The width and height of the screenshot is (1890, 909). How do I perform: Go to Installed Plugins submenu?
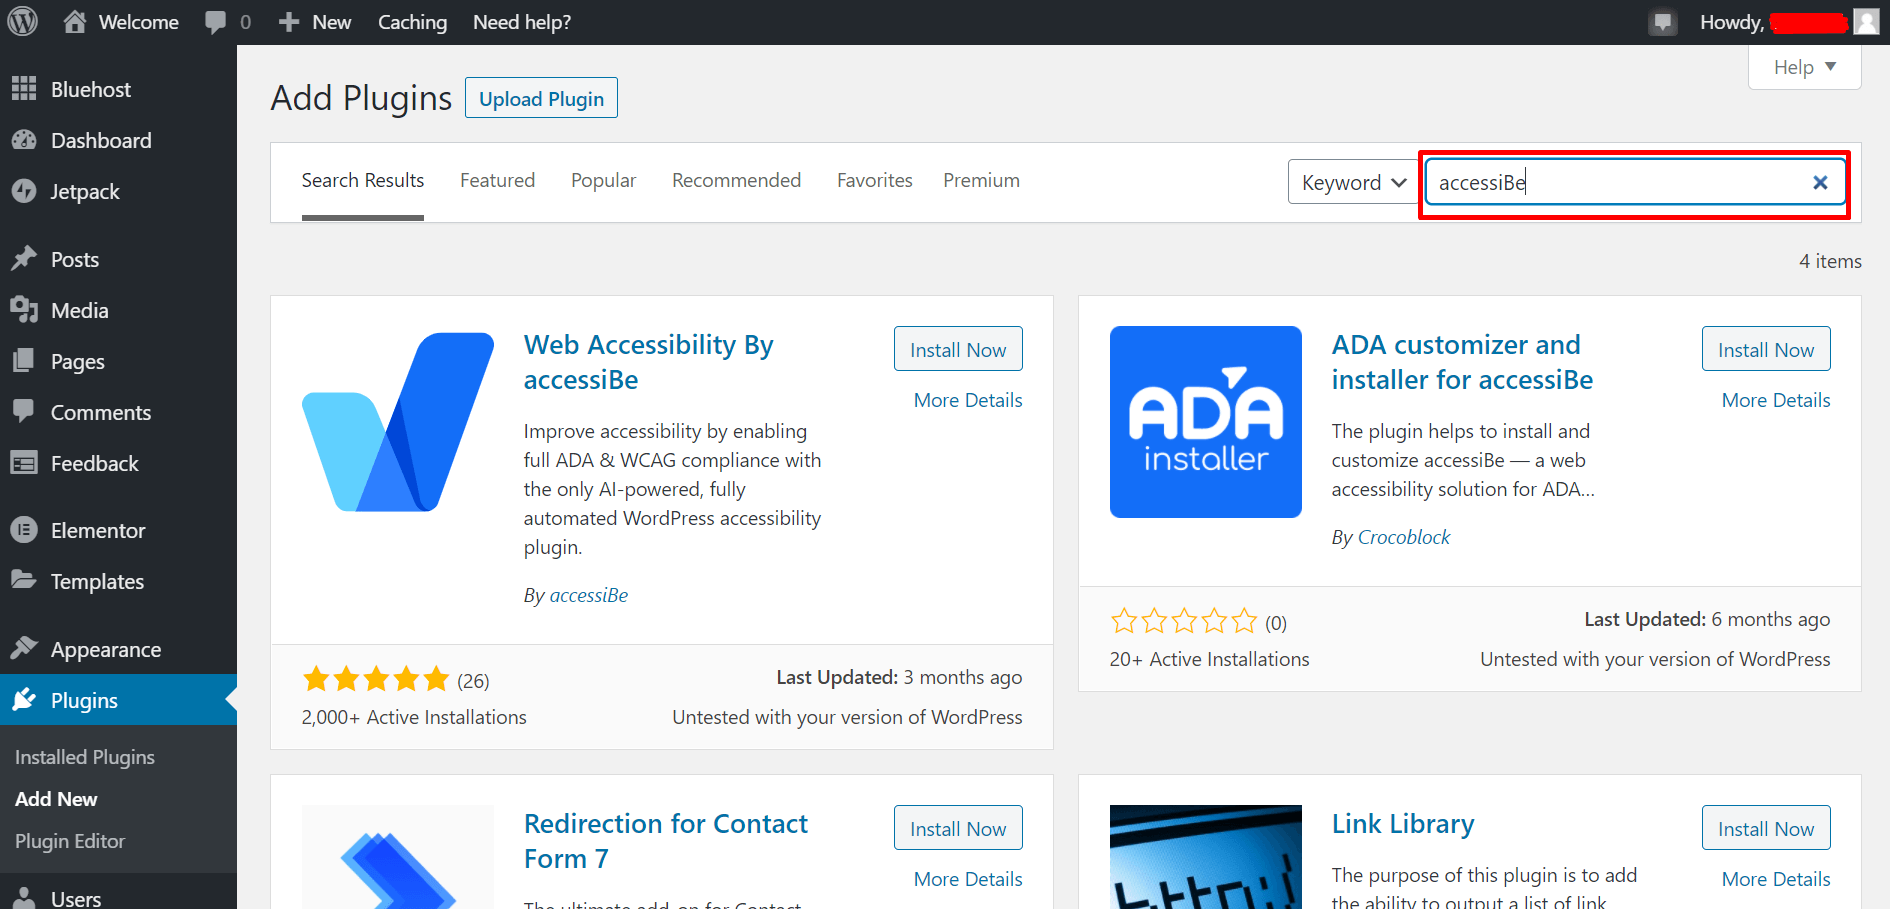(85, 757)
